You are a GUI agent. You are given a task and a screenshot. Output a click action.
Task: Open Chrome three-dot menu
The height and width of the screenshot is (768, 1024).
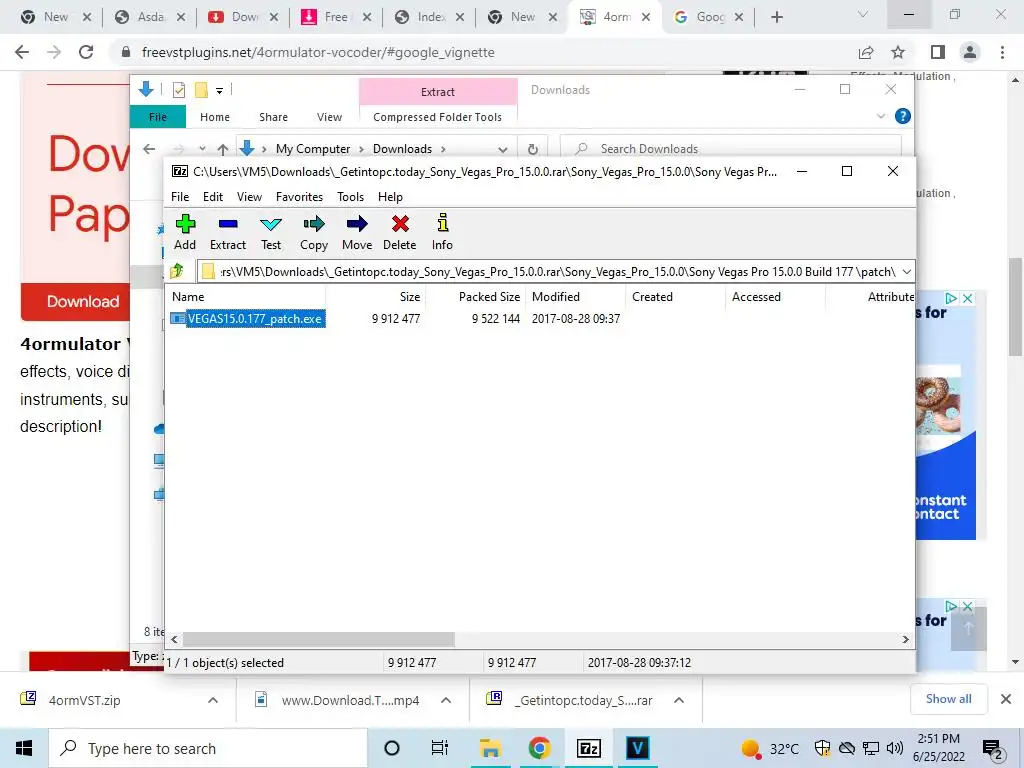point(1002,52)
